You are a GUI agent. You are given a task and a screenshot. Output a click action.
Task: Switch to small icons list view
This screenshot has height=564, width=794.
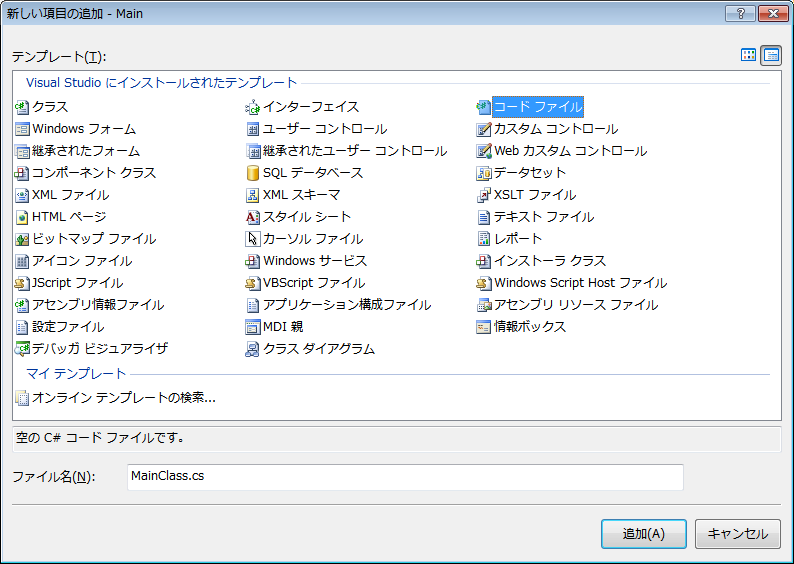tap(771, 55)
